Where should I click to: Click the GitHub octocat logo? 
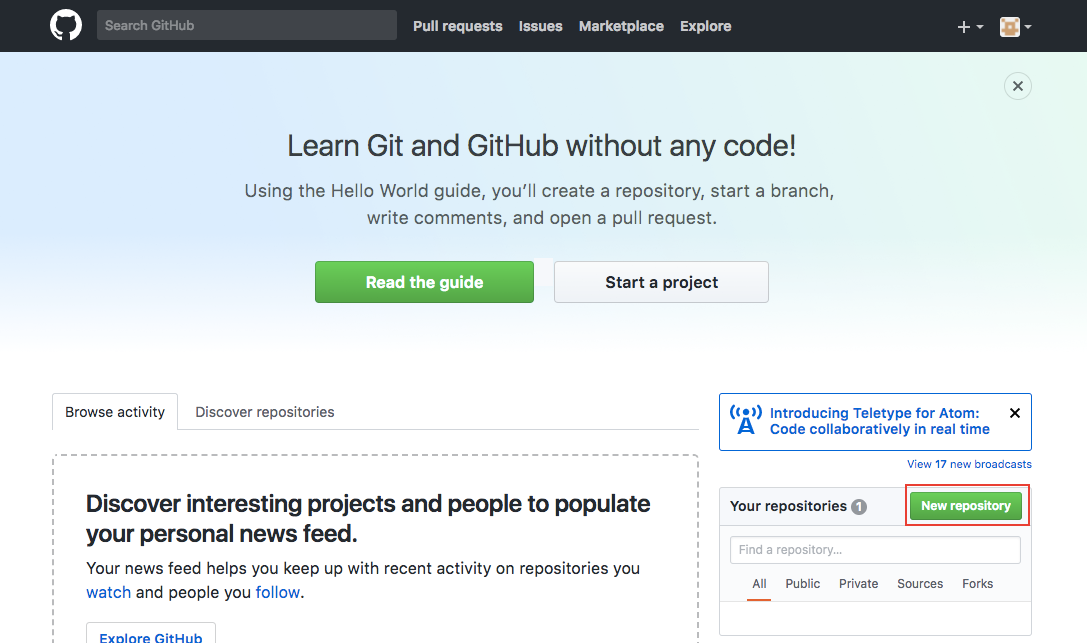tap(65, 25)
